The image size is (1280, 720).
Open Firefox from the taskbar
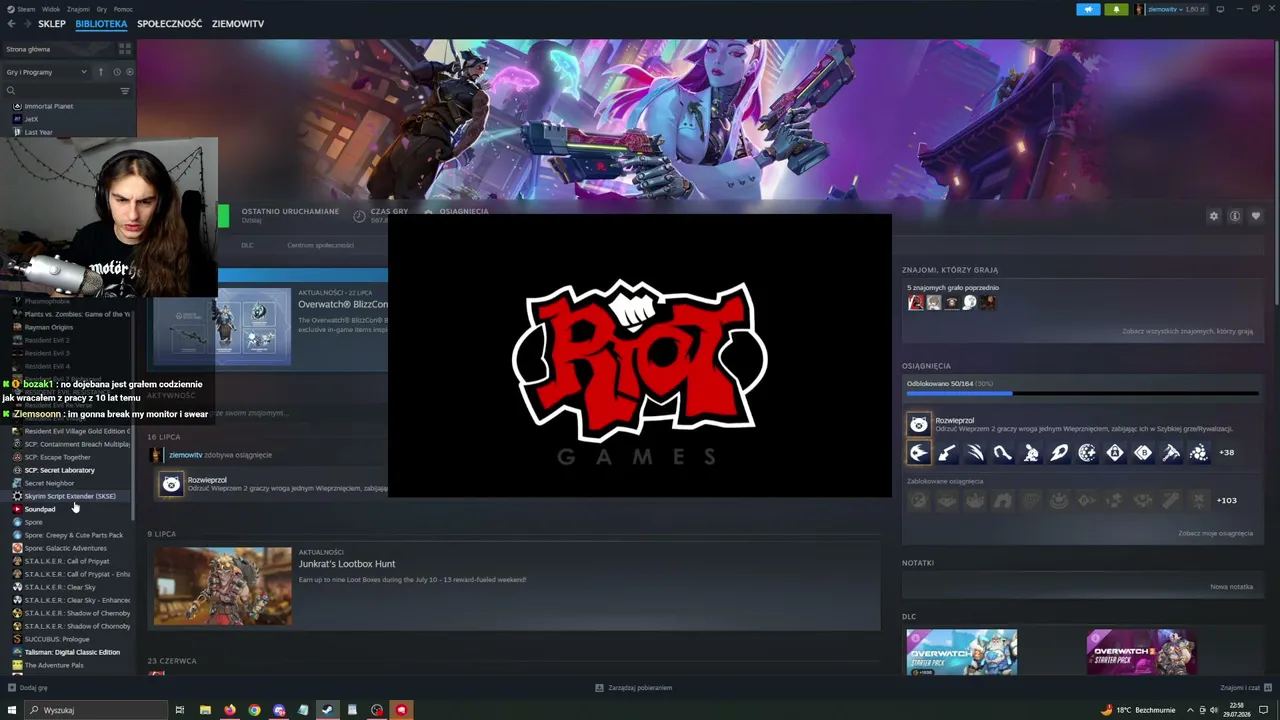coord(230,710)
